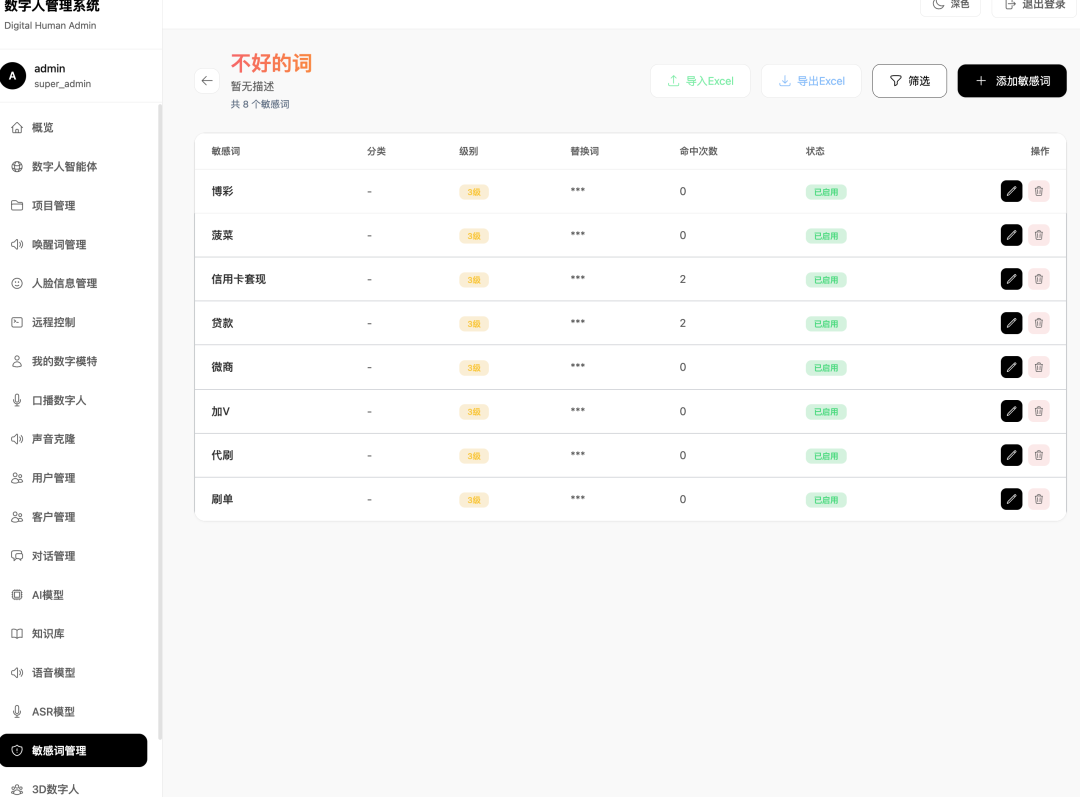
Task: Click the 替换词 column header
Action: pyautogui.click(x=584, y=151)
